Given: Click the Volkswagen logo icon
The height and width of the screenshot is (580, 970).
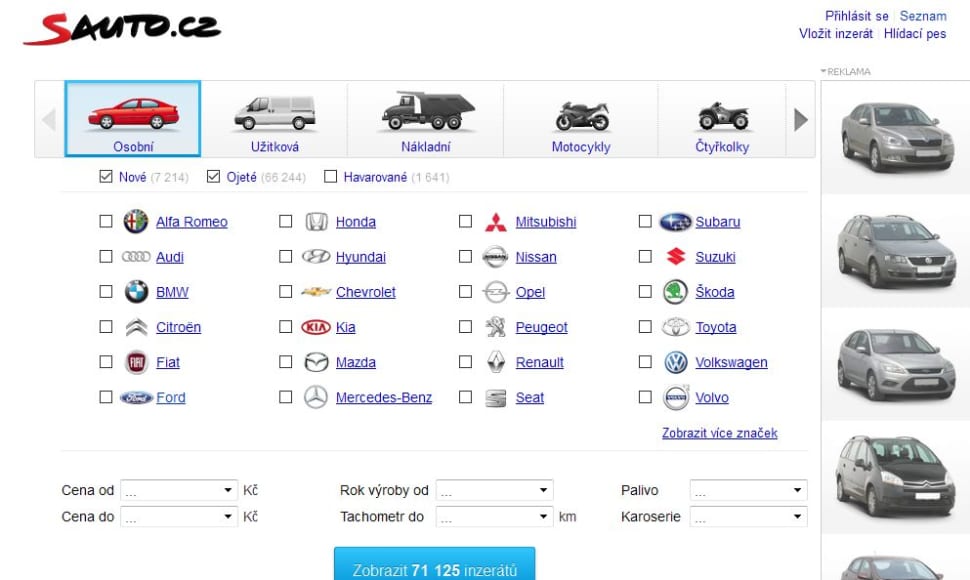Looking at the screenshot, I should click(x=676, y=362).
